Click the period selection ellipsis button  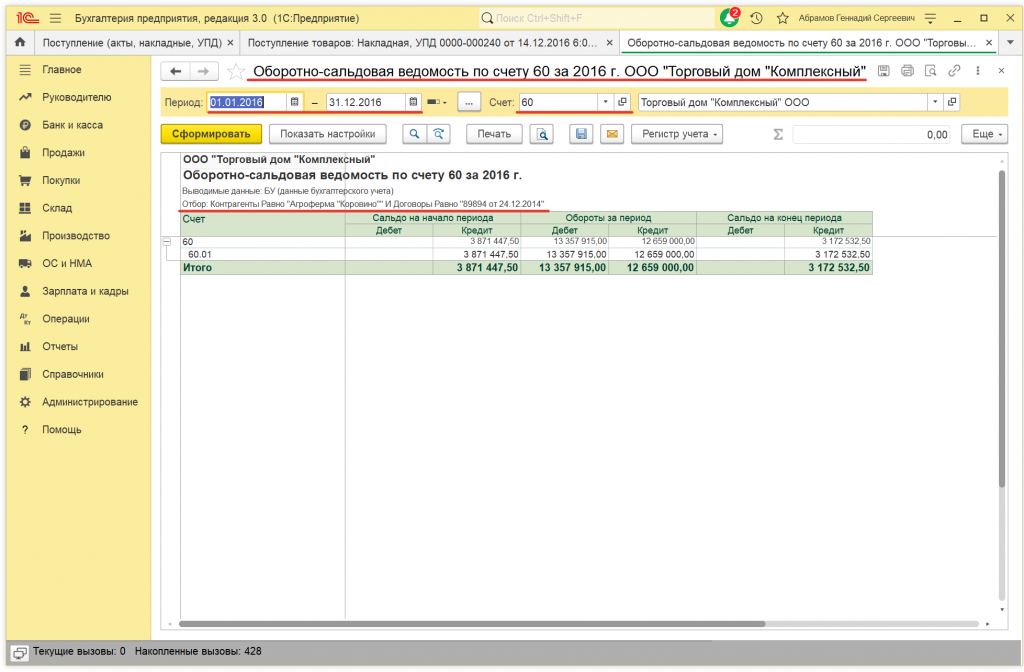coord(469,102)
